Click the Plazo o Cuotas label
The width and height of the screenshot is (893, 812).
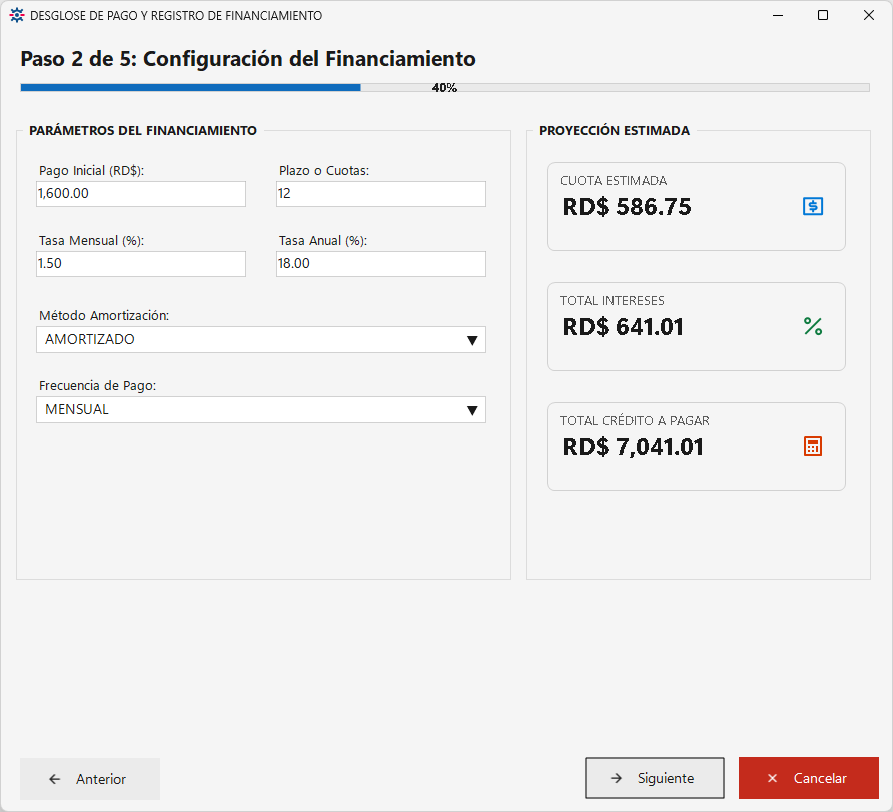click(324, 170)
